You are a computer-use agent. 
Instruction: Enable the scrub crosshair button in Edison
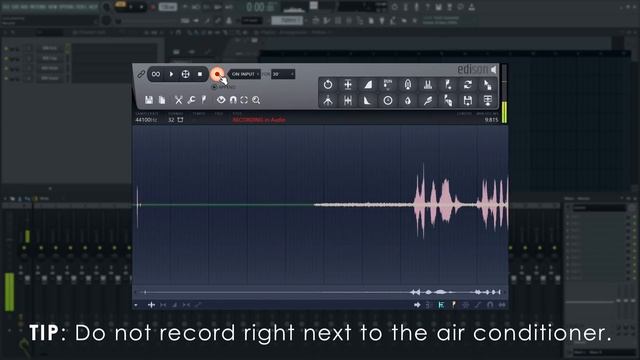tap(185, 74)
